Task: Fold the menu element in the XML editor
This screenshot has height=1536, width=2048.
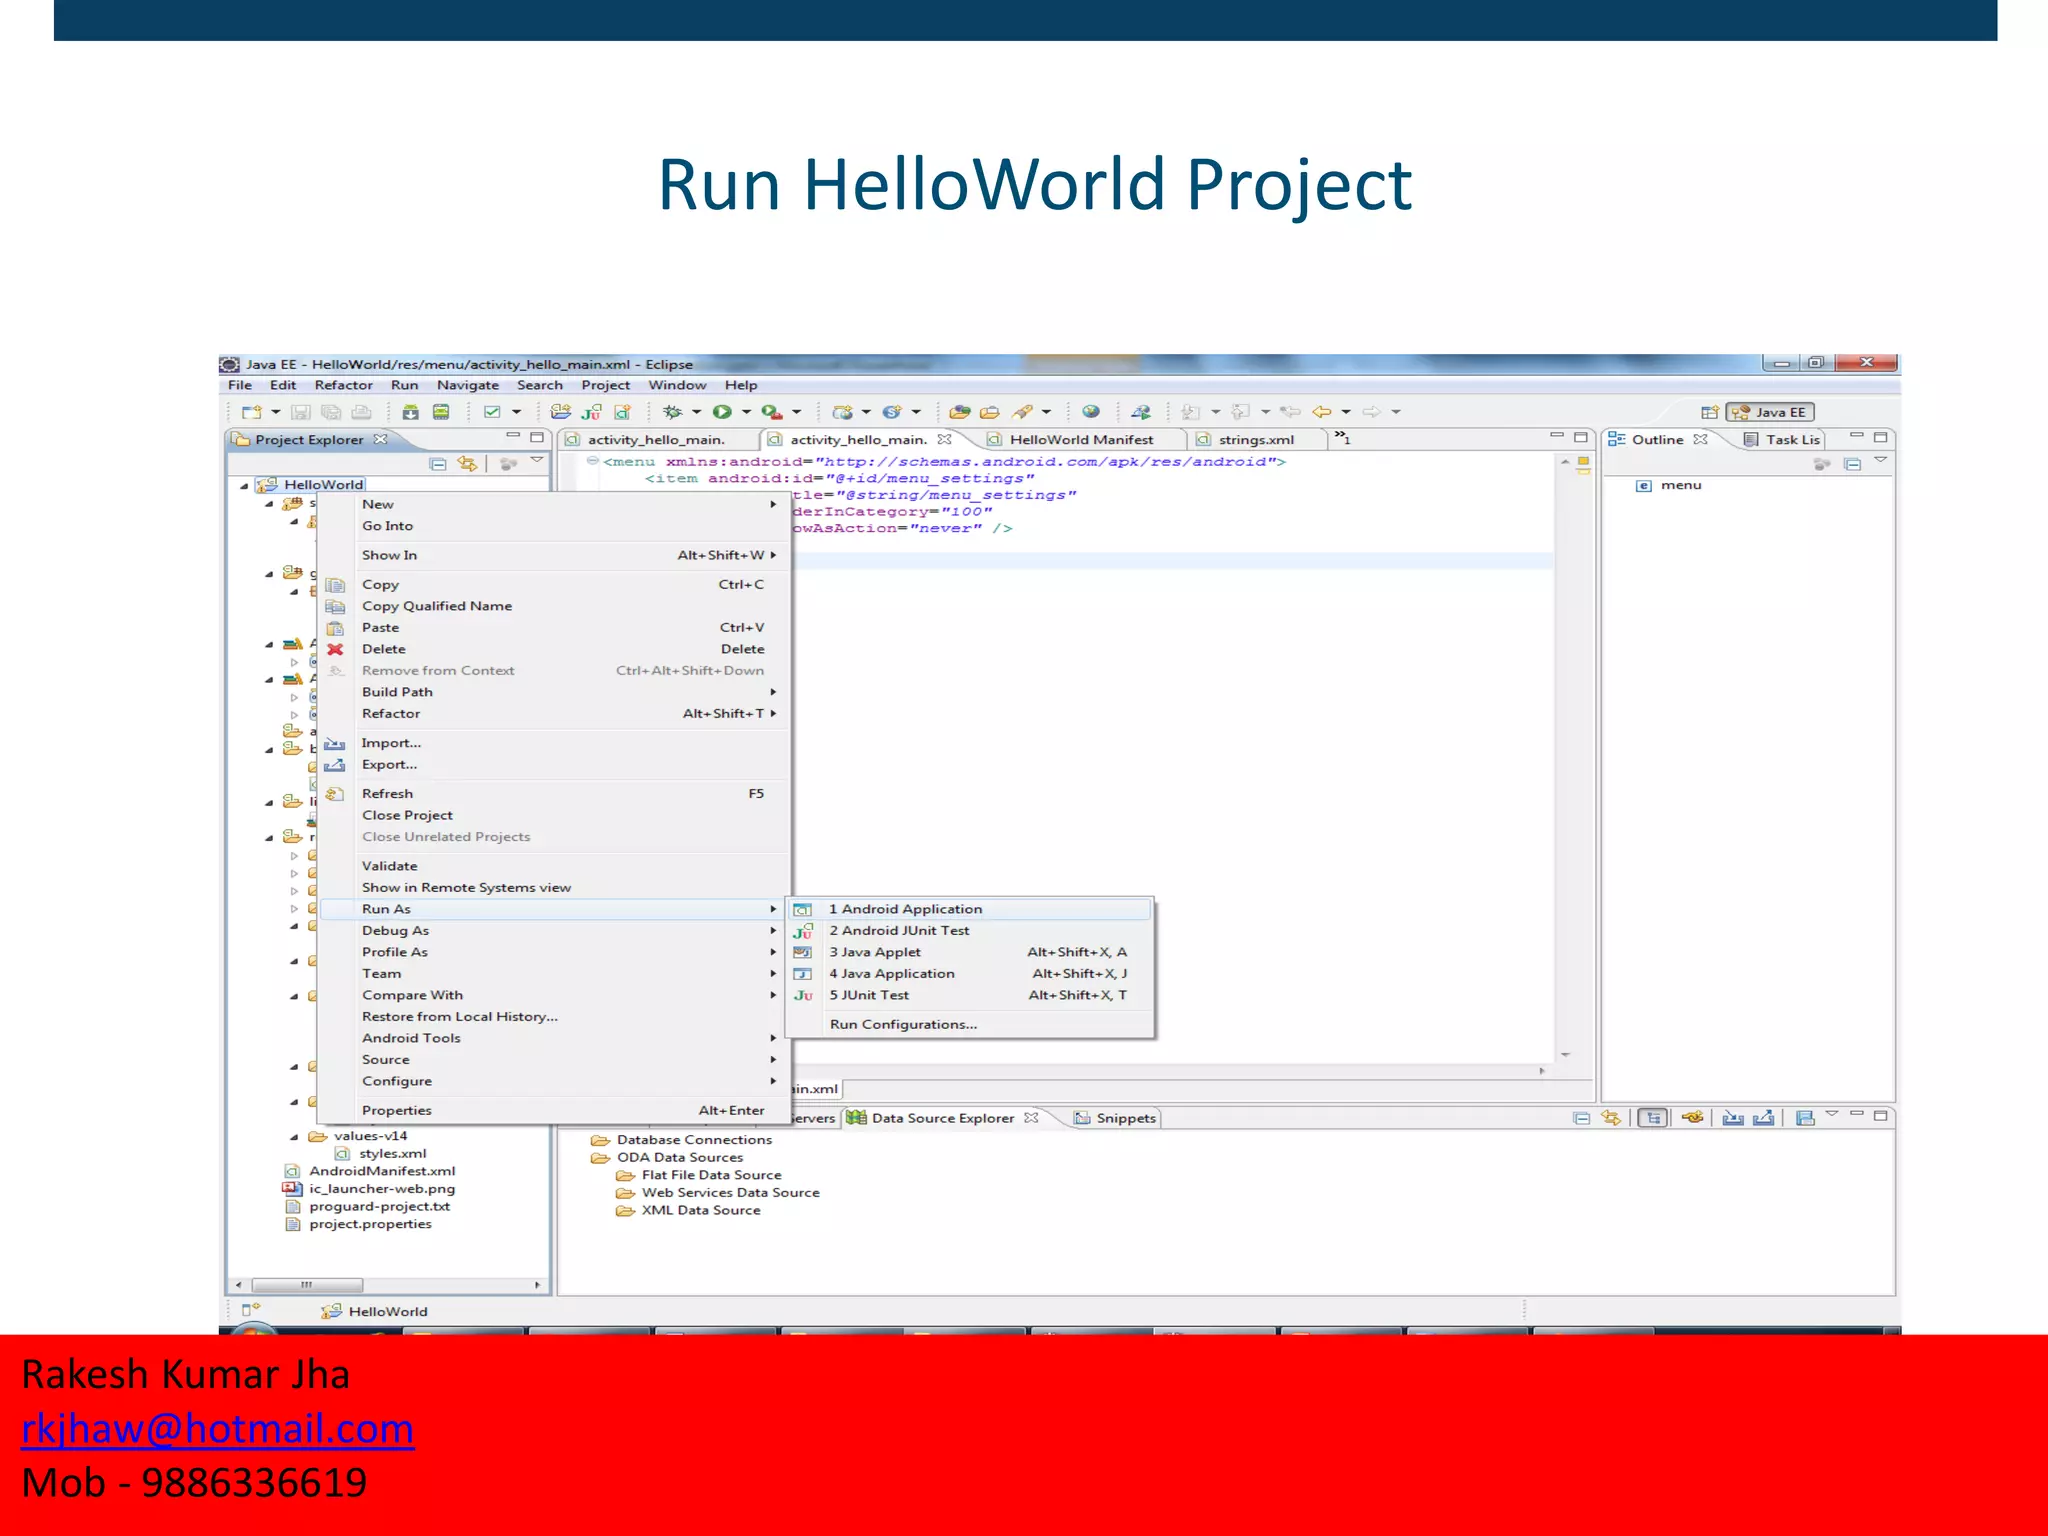Action: coord(592,461)
